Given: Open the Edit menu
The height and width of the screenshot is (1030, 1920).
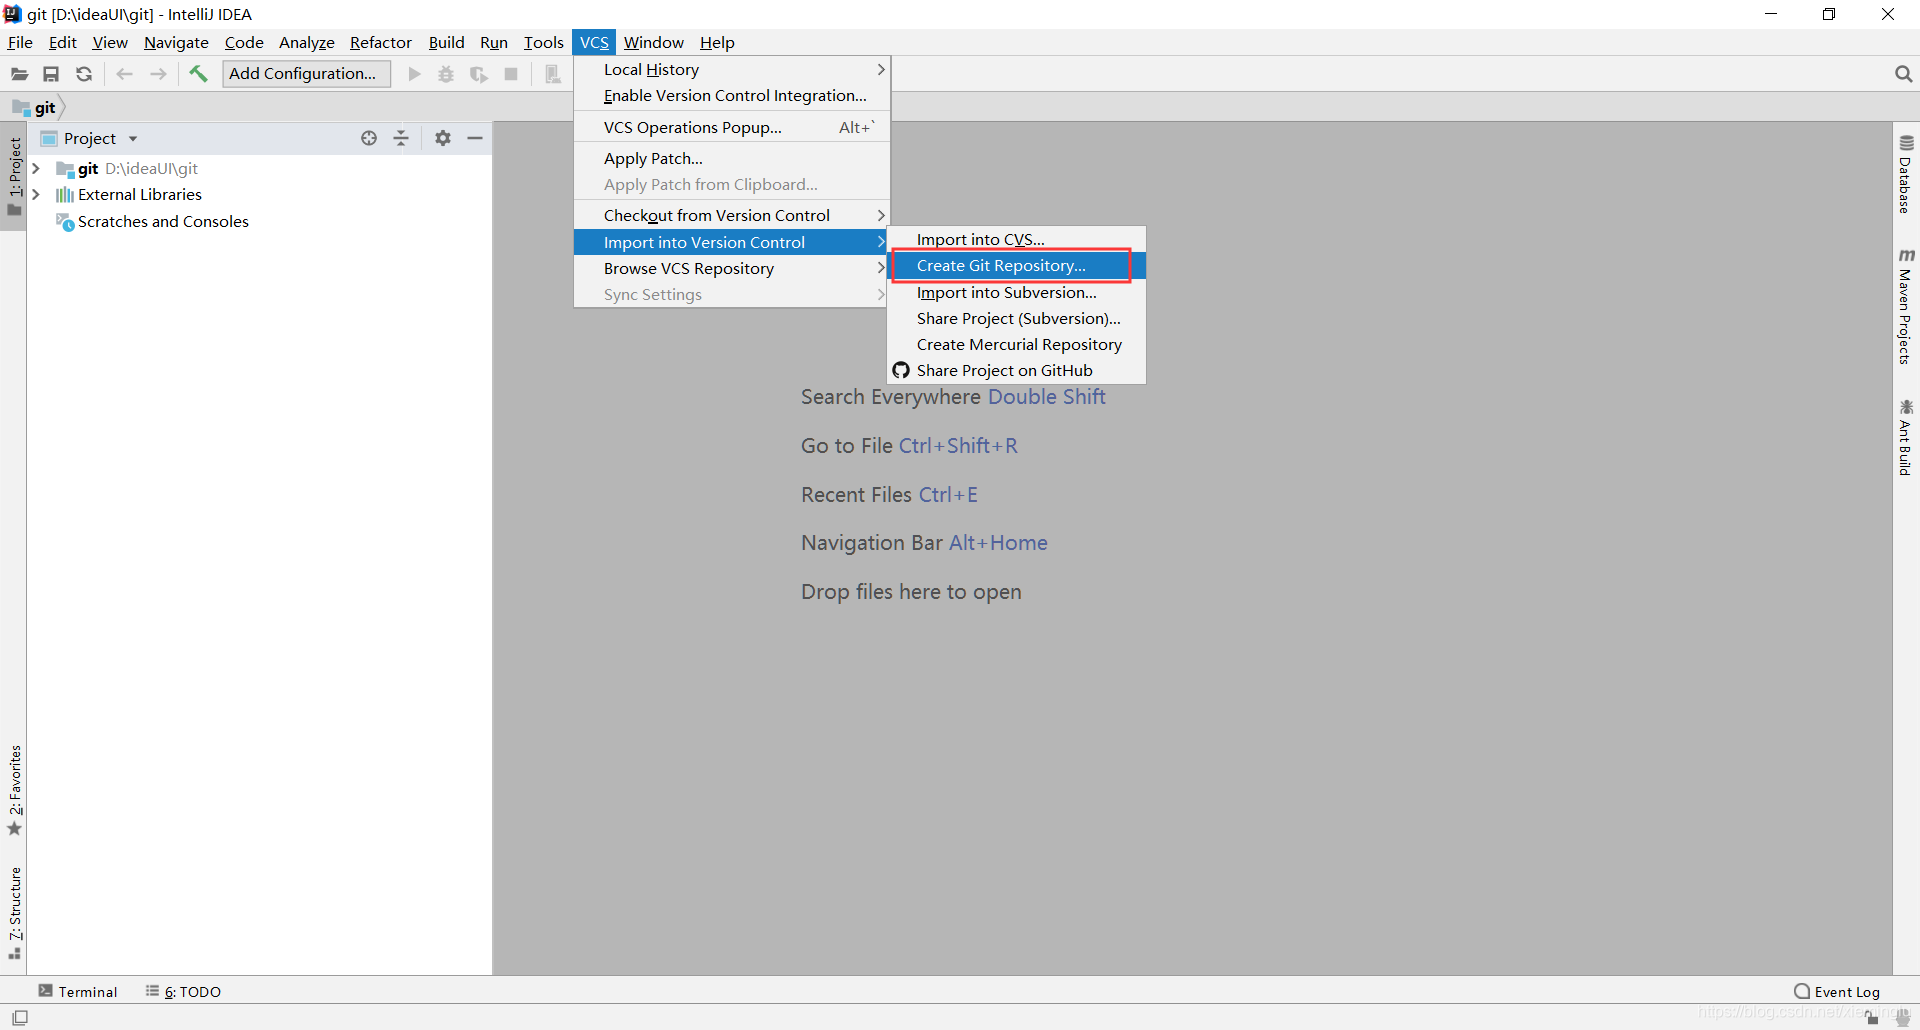Looking at the screenshot, I should coord(62,42).
